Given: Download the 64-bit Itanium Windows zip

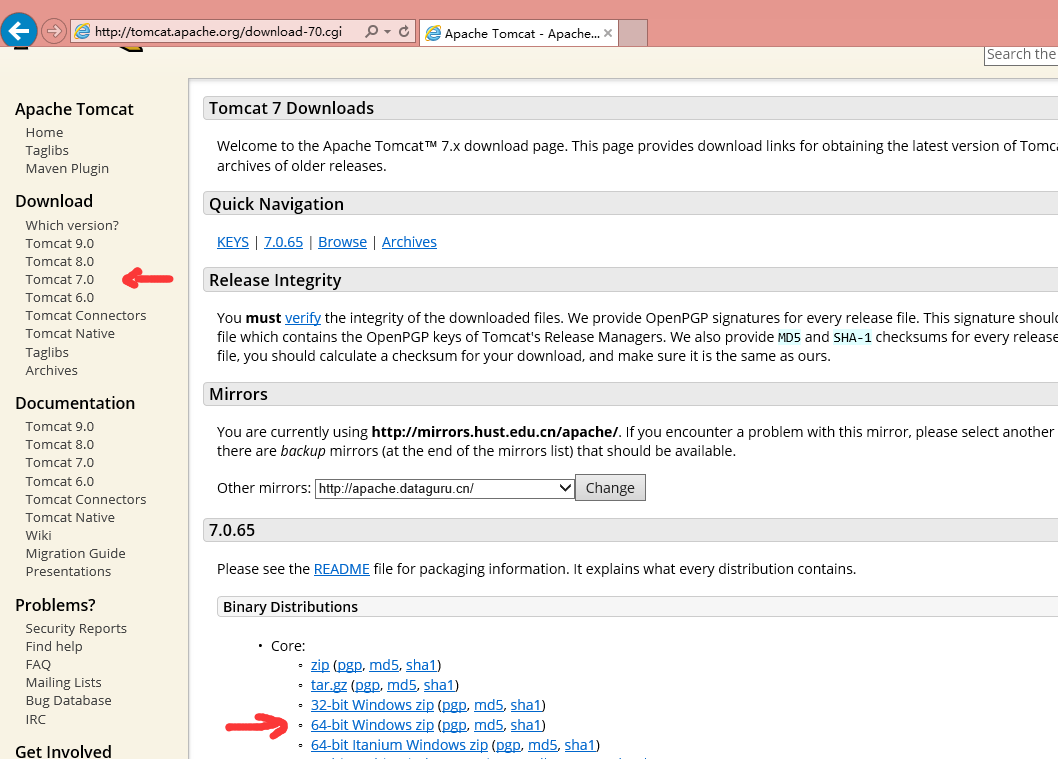Looking at the screenshot, I should 399,745.
